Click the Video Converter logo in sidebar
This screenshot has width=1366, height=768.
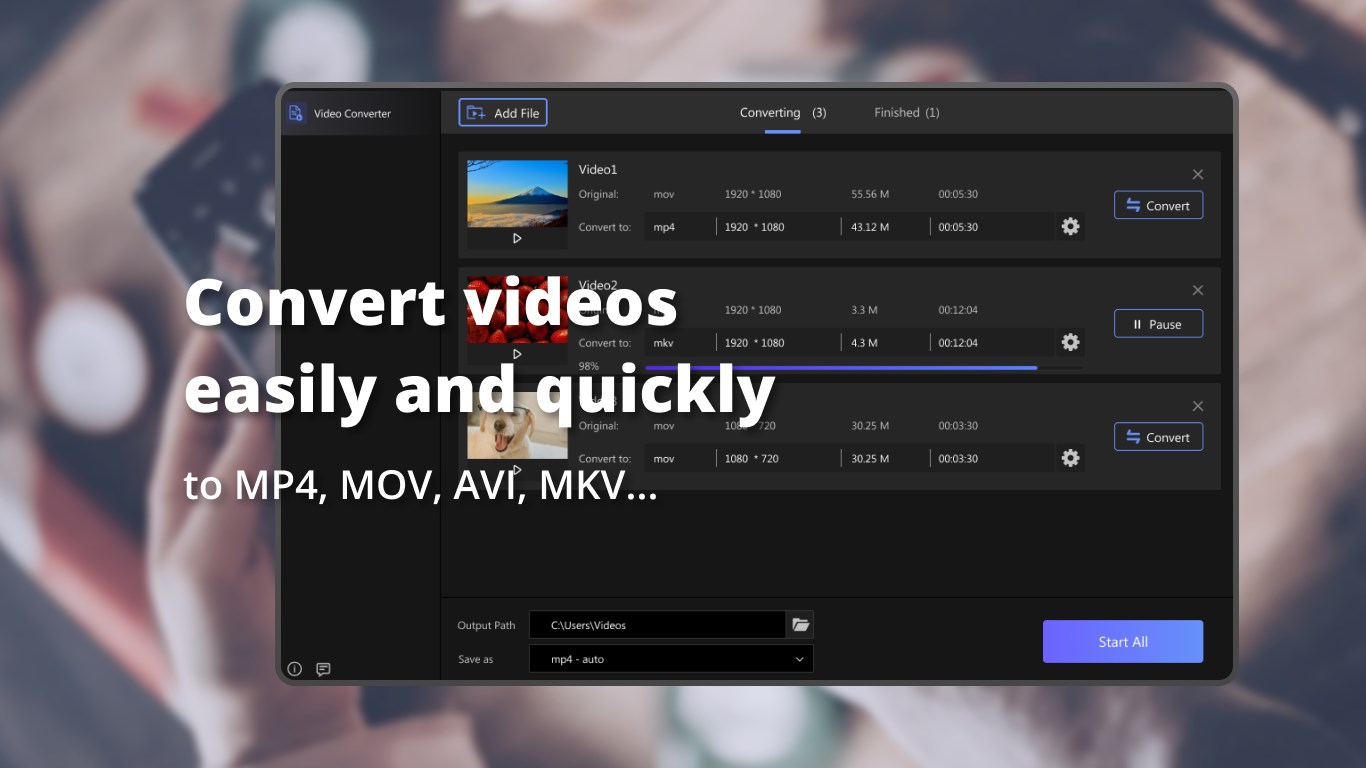(295, 112)
